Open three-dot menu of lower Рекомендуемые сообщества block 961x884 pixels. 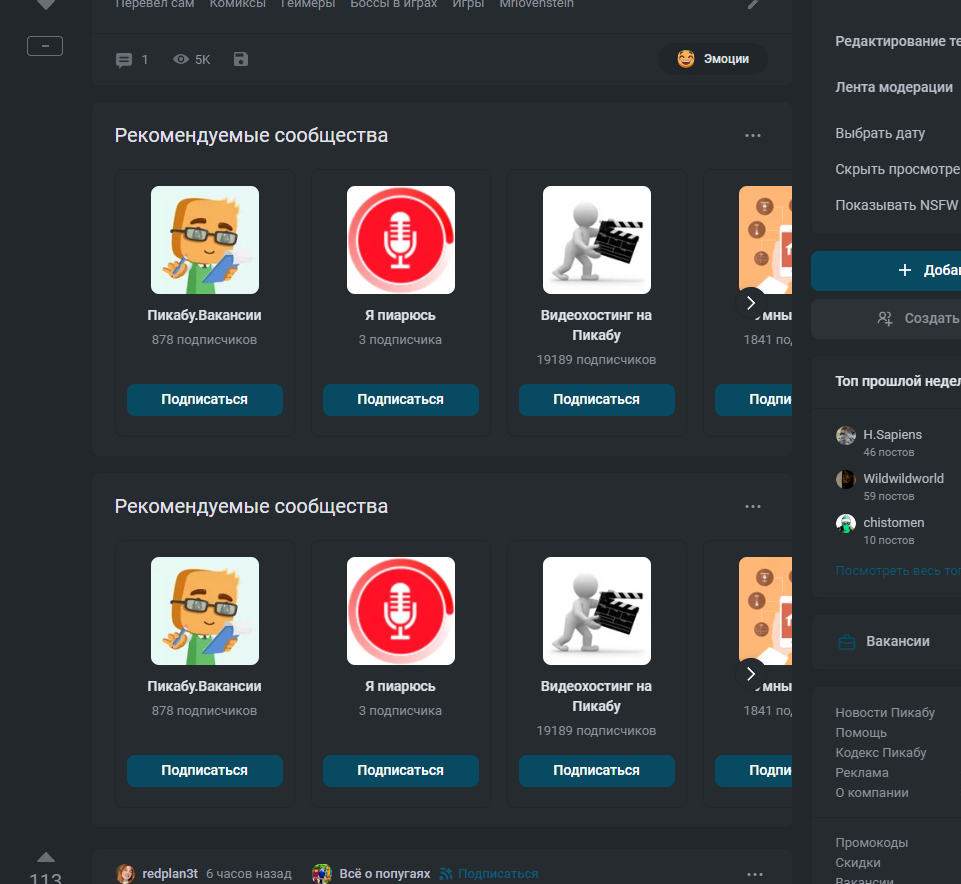coord(753,507)
